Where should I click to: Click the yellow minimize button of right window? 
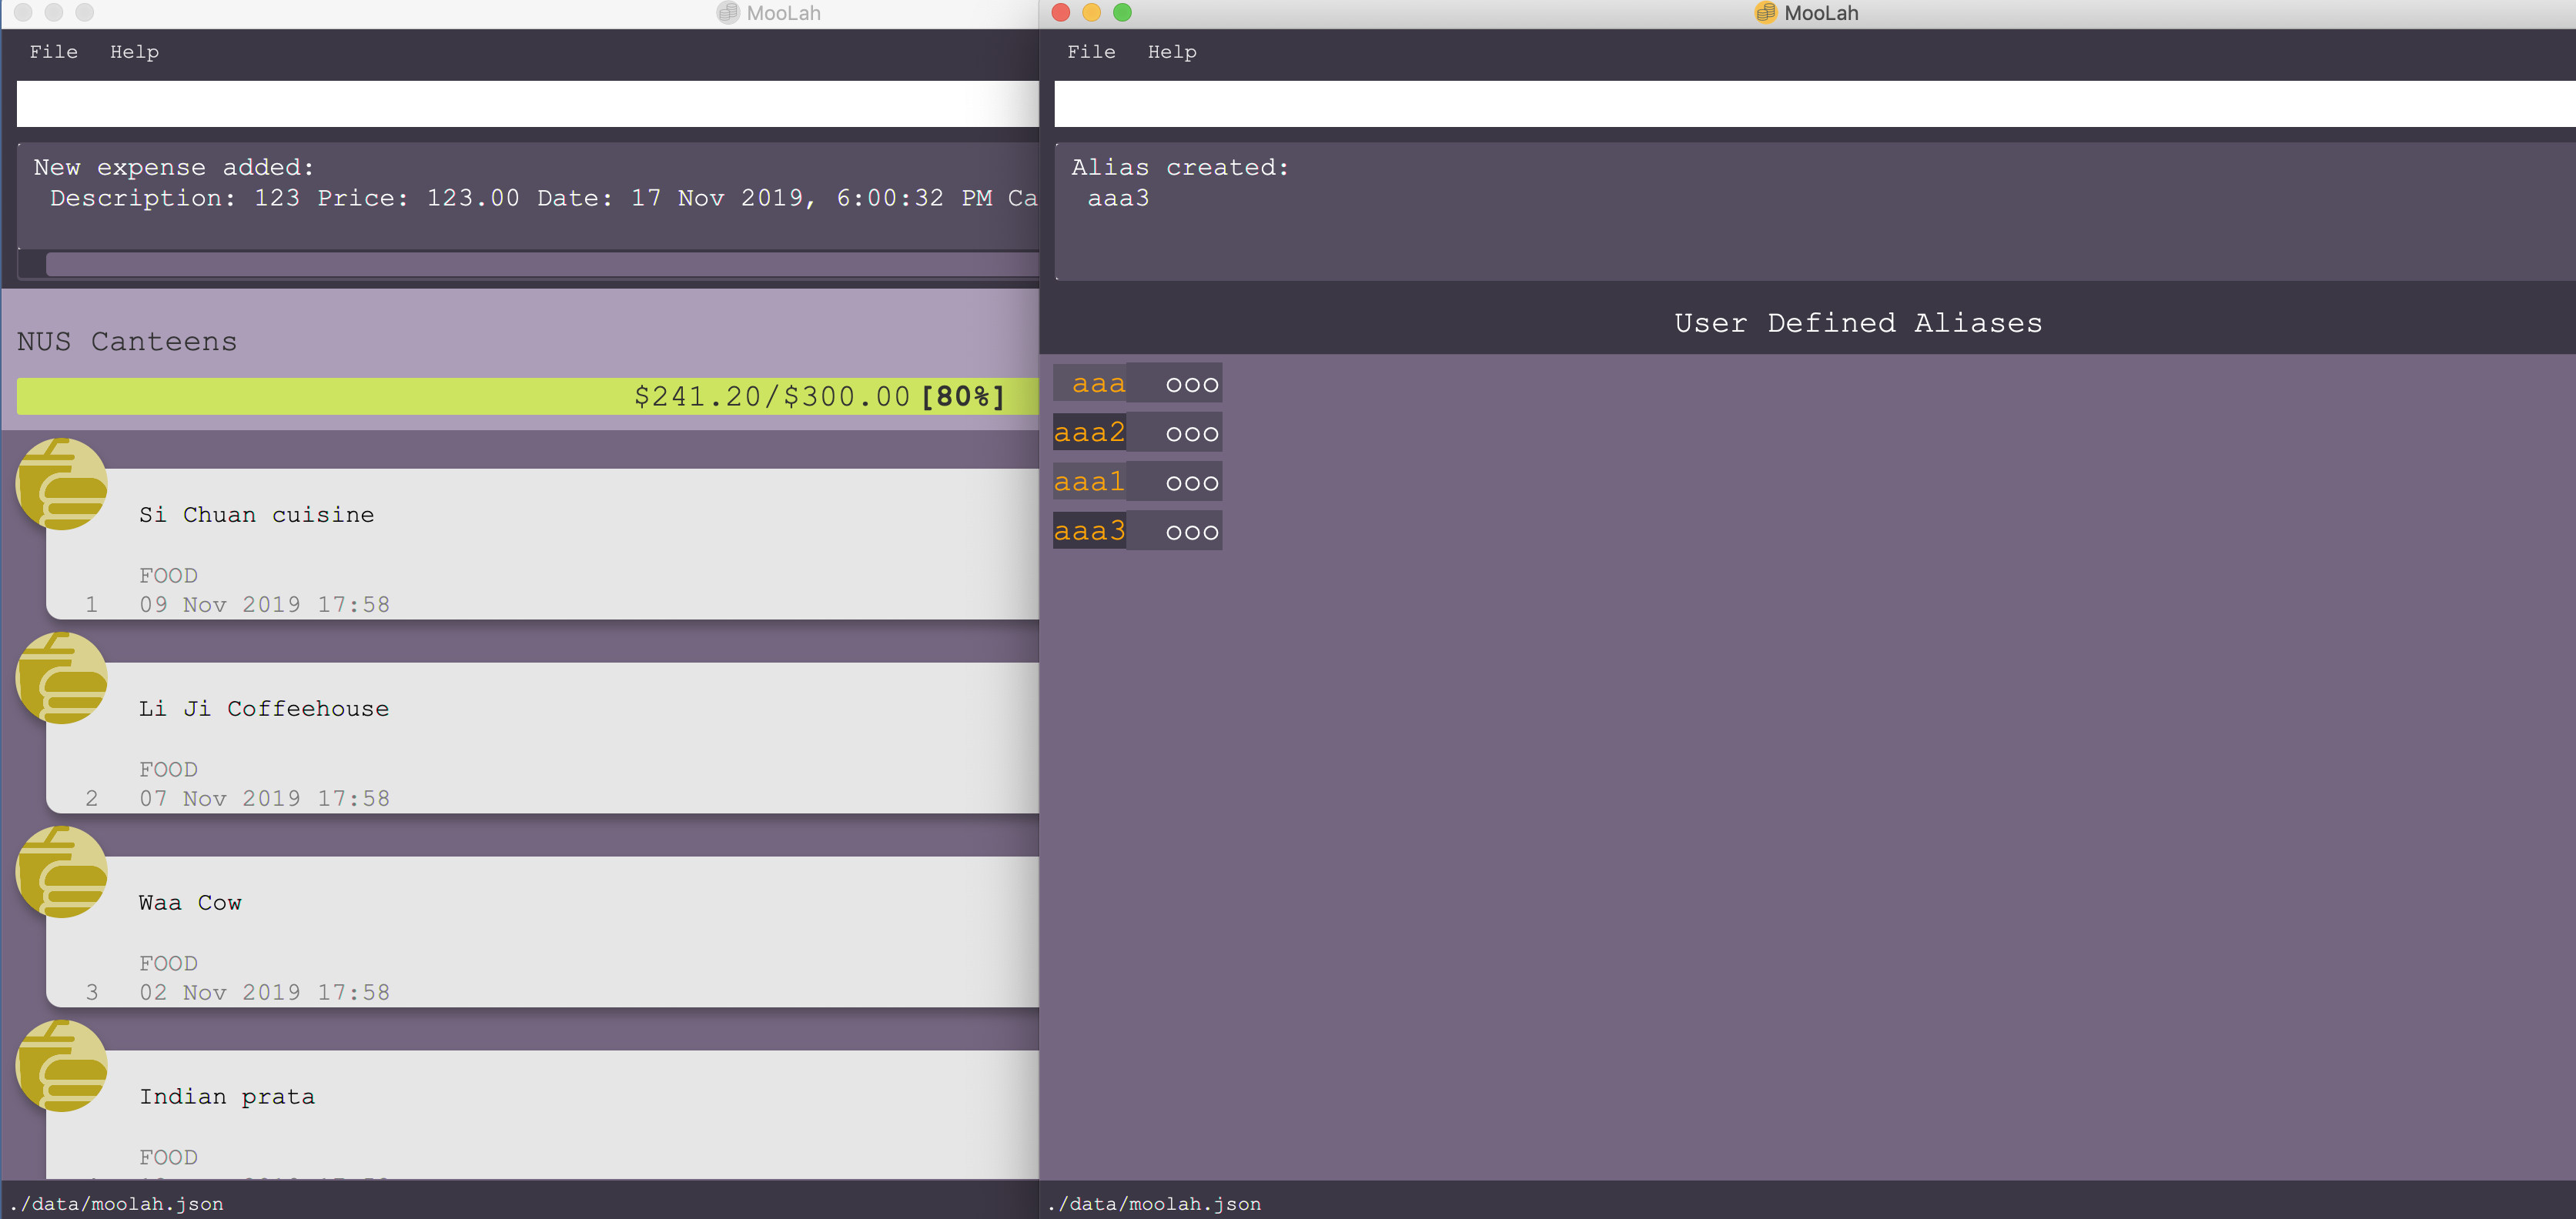(x=1092, y=13)
